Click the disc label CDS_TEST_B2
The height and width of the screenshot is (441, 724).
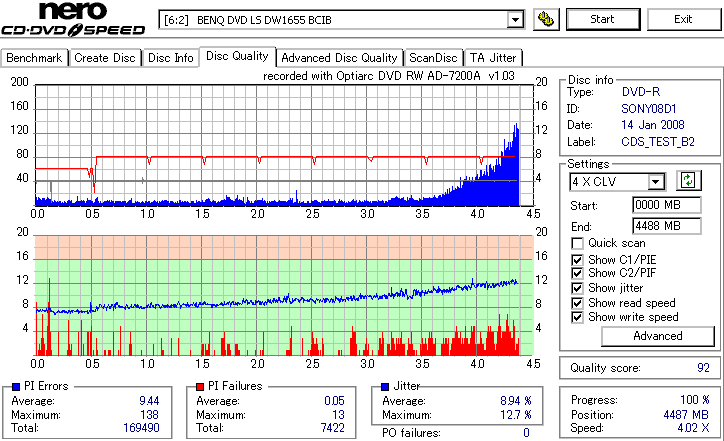(658, 142)
